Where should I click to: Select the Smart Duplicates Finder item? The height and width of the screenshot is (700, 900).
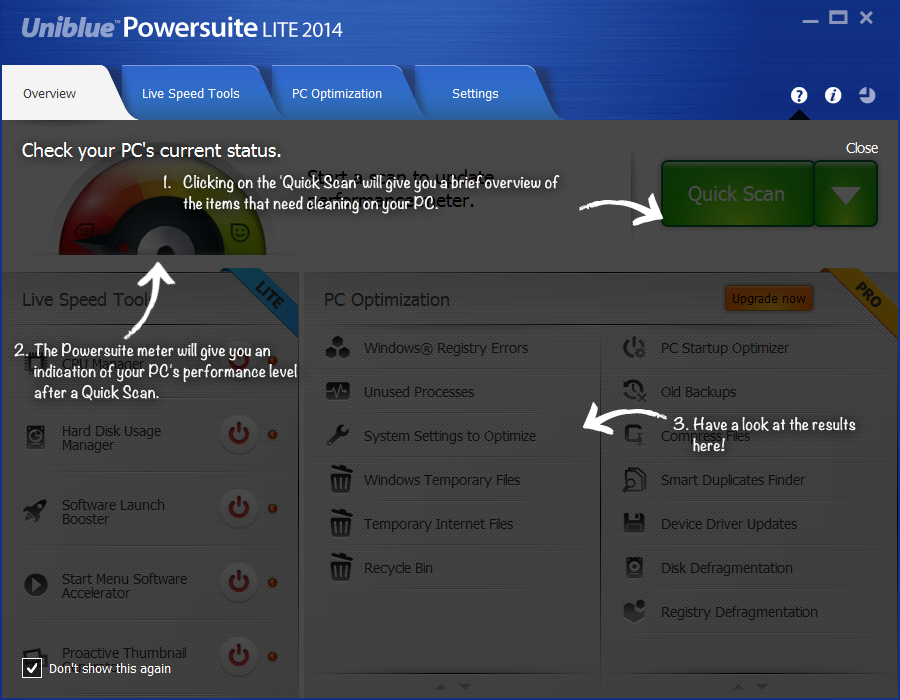(x=733, y=480)
